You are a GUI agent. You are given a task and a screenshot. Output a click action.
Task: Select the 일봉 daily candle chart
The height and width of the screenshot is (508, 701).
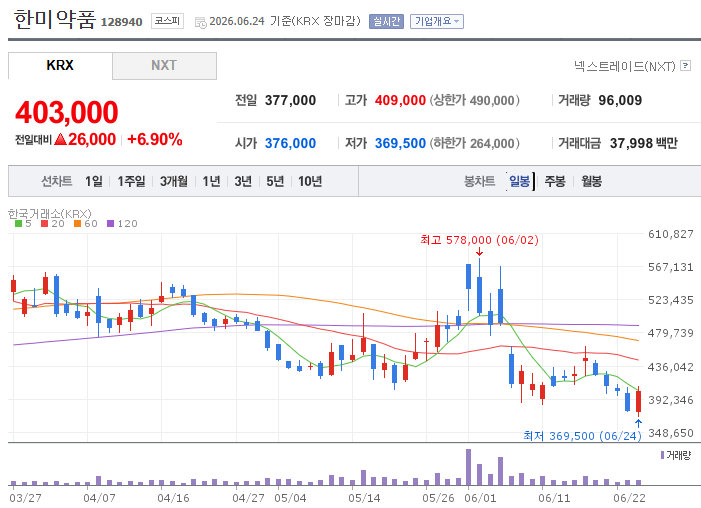pyautogui.click(x=519, y=181)
